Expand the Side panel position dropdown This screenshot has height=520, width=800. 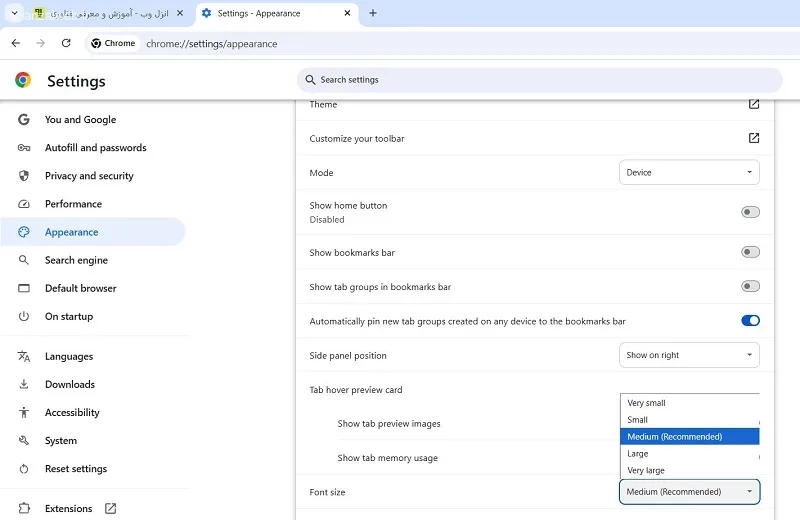tap(689, 355)
